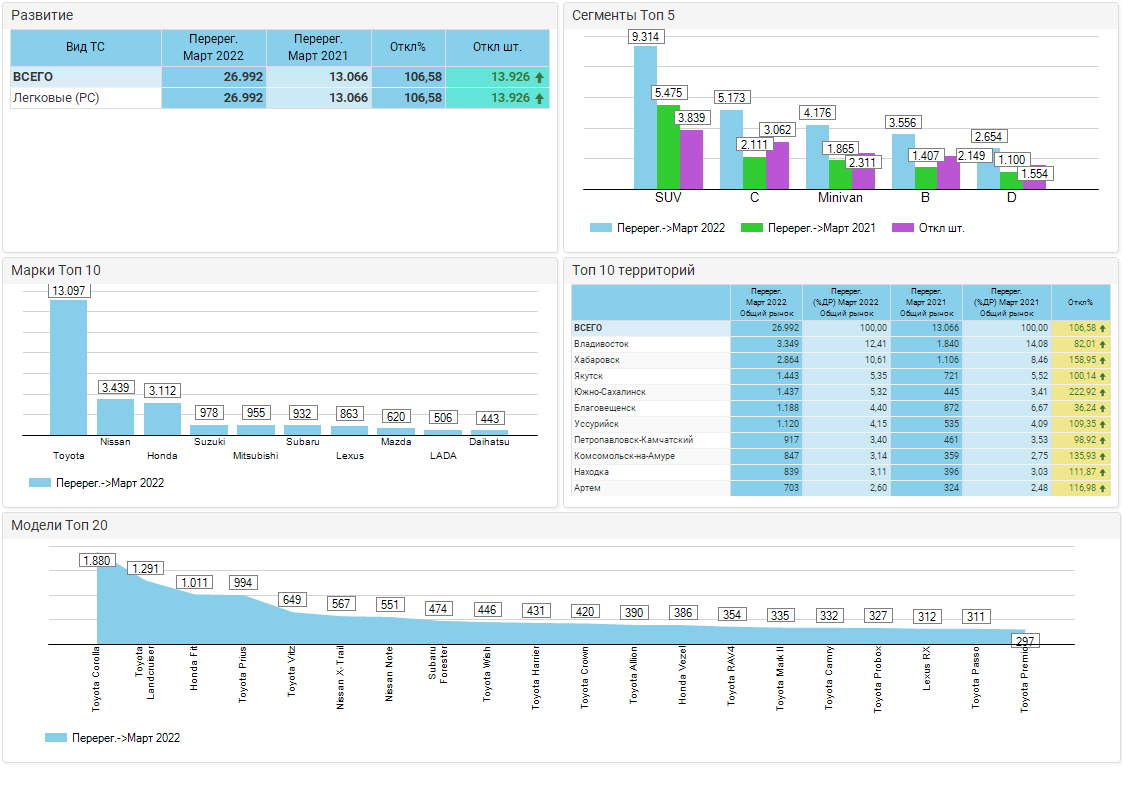The image size is (1122, 793).
Task: Click the green arrow in Легковые (PC) row
Action: 539,98
